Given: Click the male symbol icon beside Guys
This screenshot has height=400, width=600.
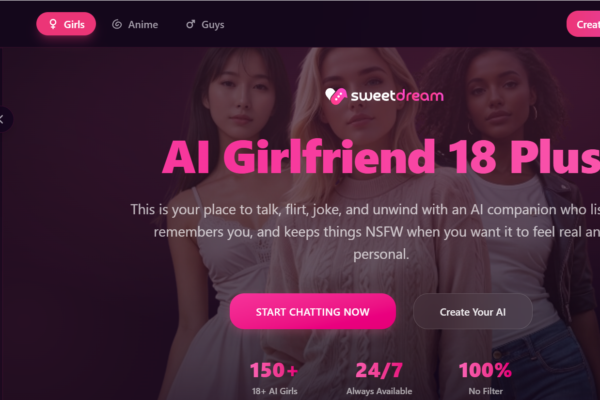Looking at the screenshot, I should point(190,24).
